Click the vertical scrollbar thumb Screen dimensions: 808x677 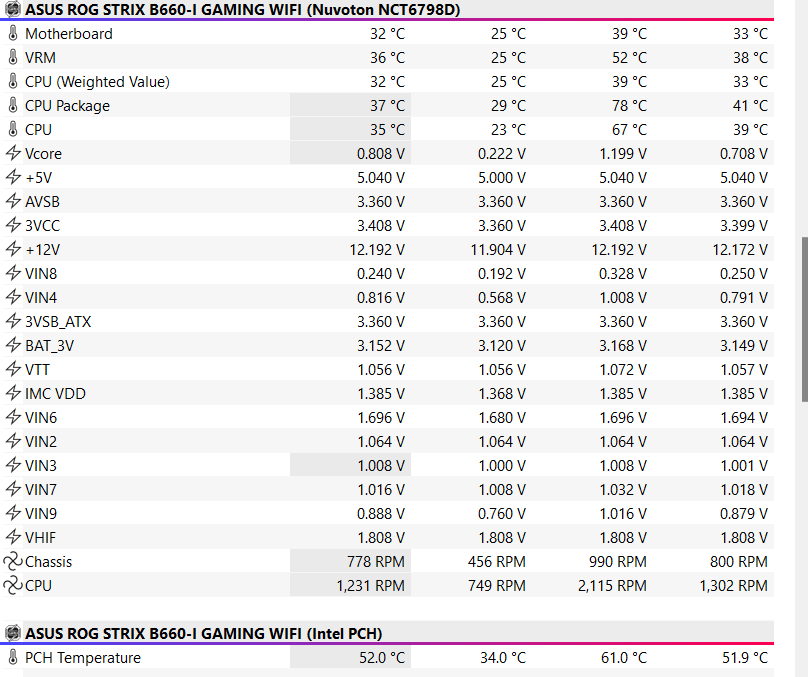[804, 319]
